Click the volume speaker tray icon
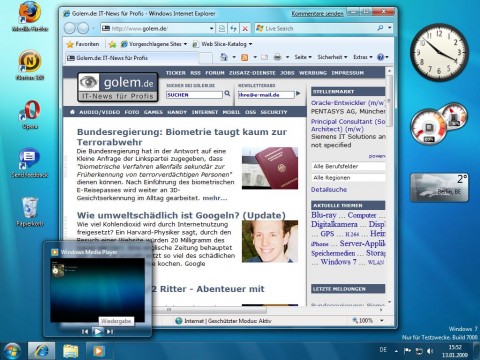The height and width of the screenshot is (360, 480). (x=430, y=351)
